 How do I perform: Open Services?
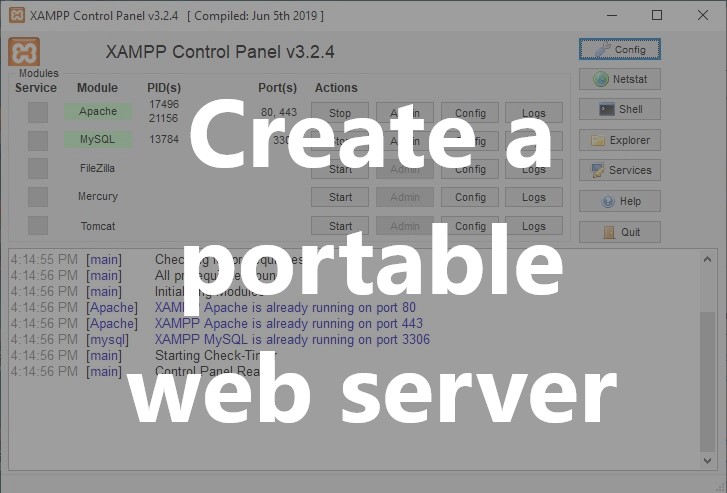pyautogui.click(x=619, y=170)
